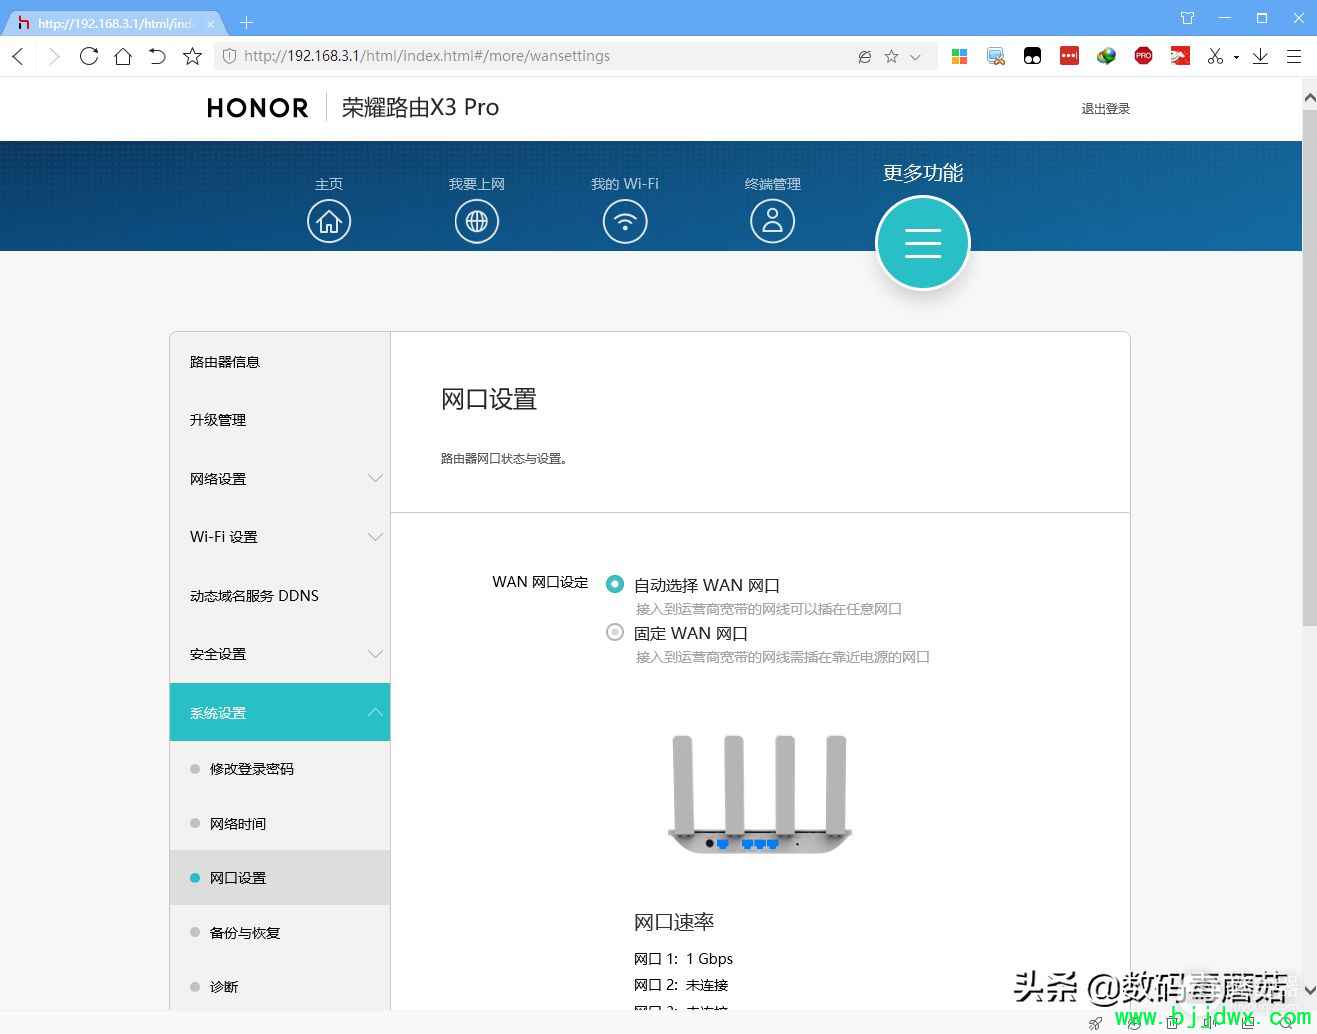Open the browser downloads icon
Image resolution: width=1317 pixels, height=1034 pixels.
coord(1260,56)
